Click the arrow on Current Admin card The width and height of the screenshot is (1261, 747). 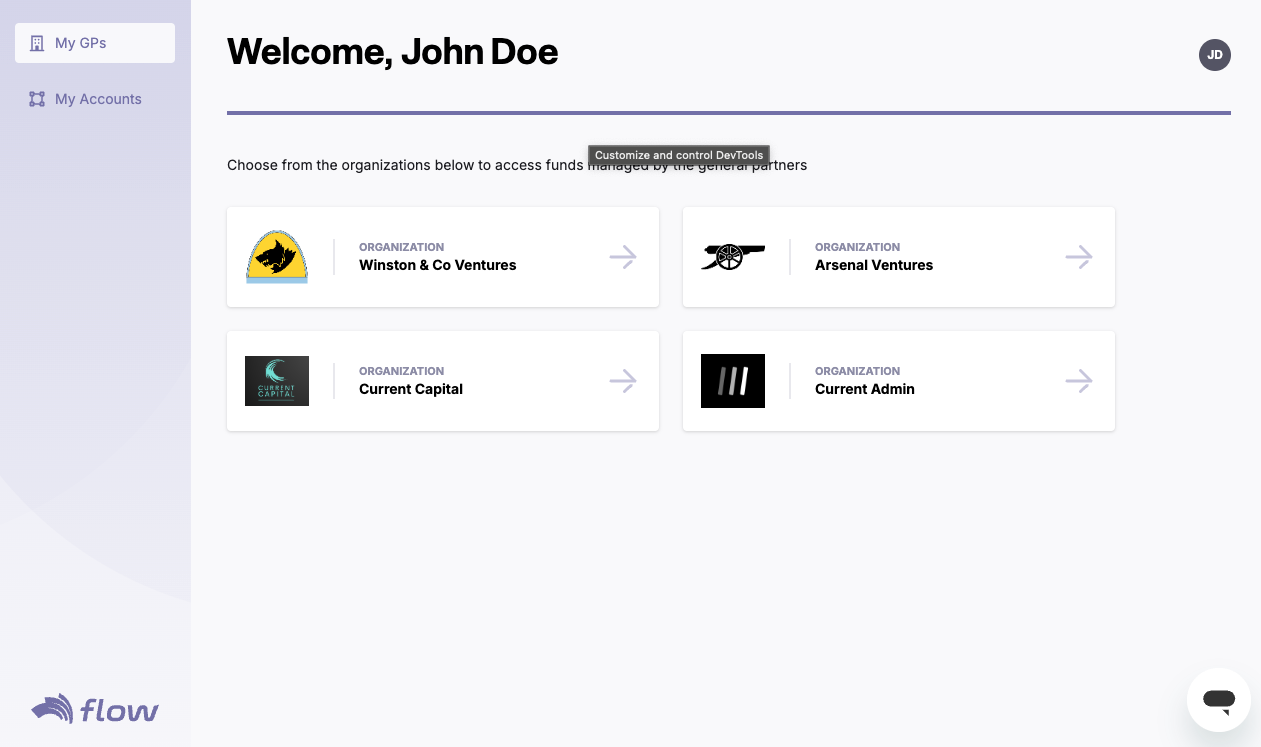point(1079,381)
